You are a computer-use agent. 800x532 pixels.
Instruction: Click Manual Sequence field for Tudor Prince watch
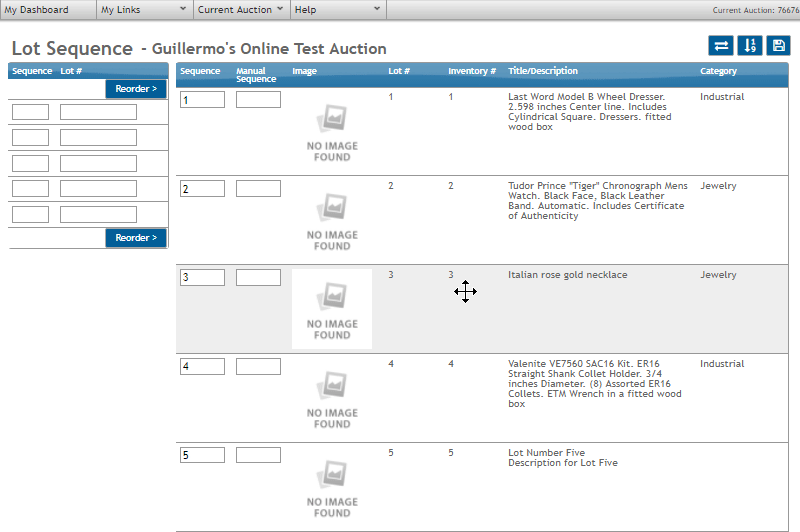tap(258, 189)
